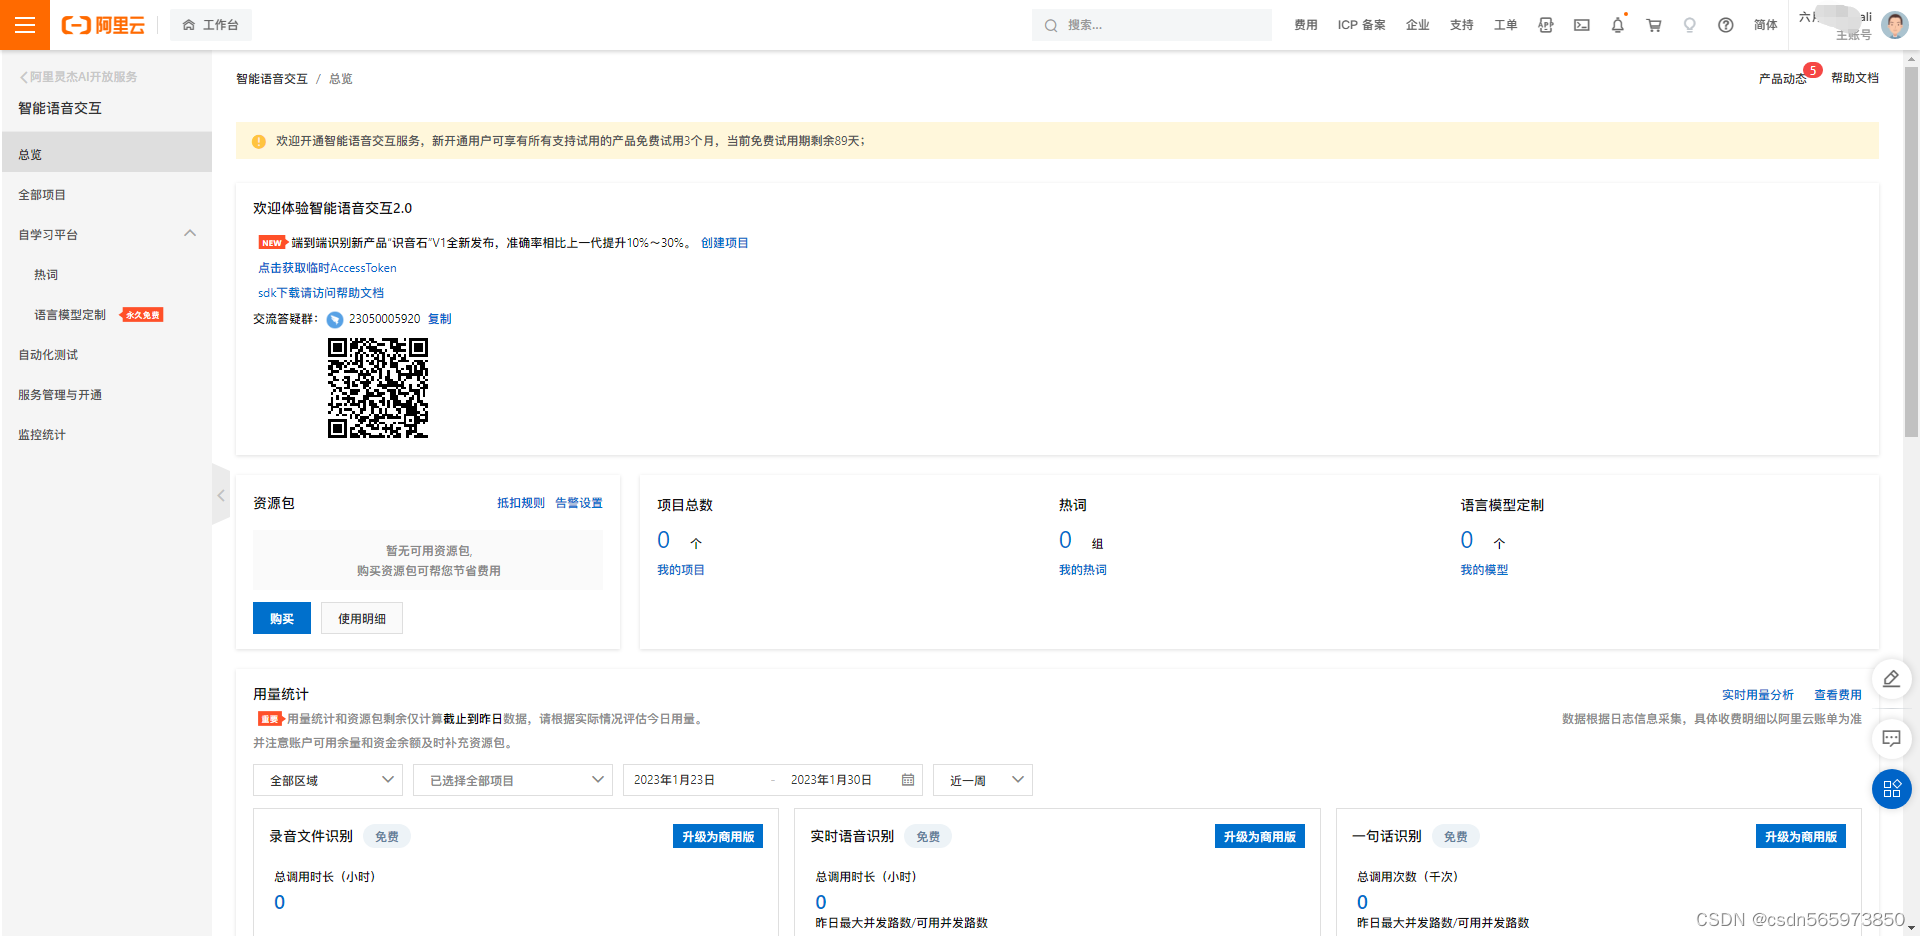The image size is (1920, 936).
Task: Go back to 阿里灵杰AI开放服务
Action: [79, 77]
